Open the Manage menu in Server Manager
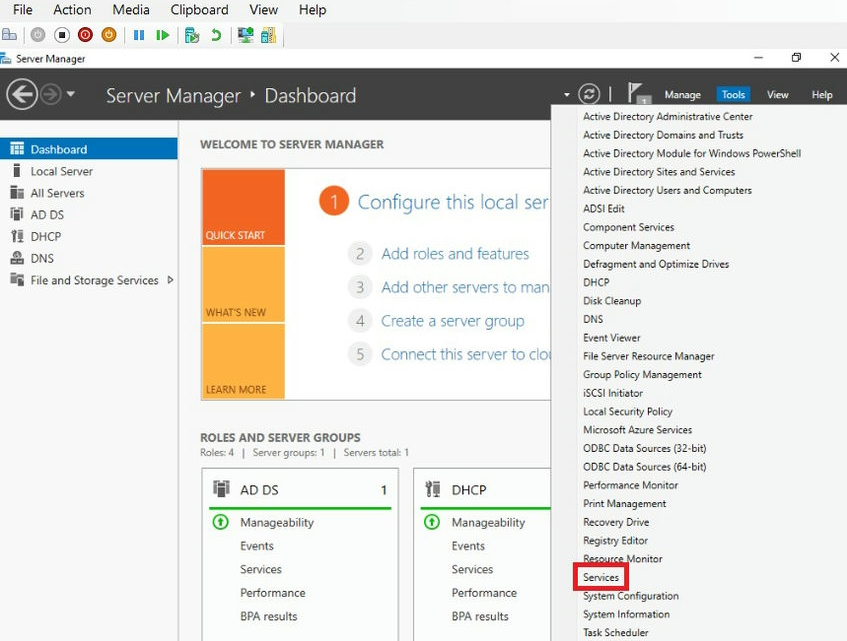Image resolution: width=847 pixels, height=641 pixels. [x=682, y=95]
